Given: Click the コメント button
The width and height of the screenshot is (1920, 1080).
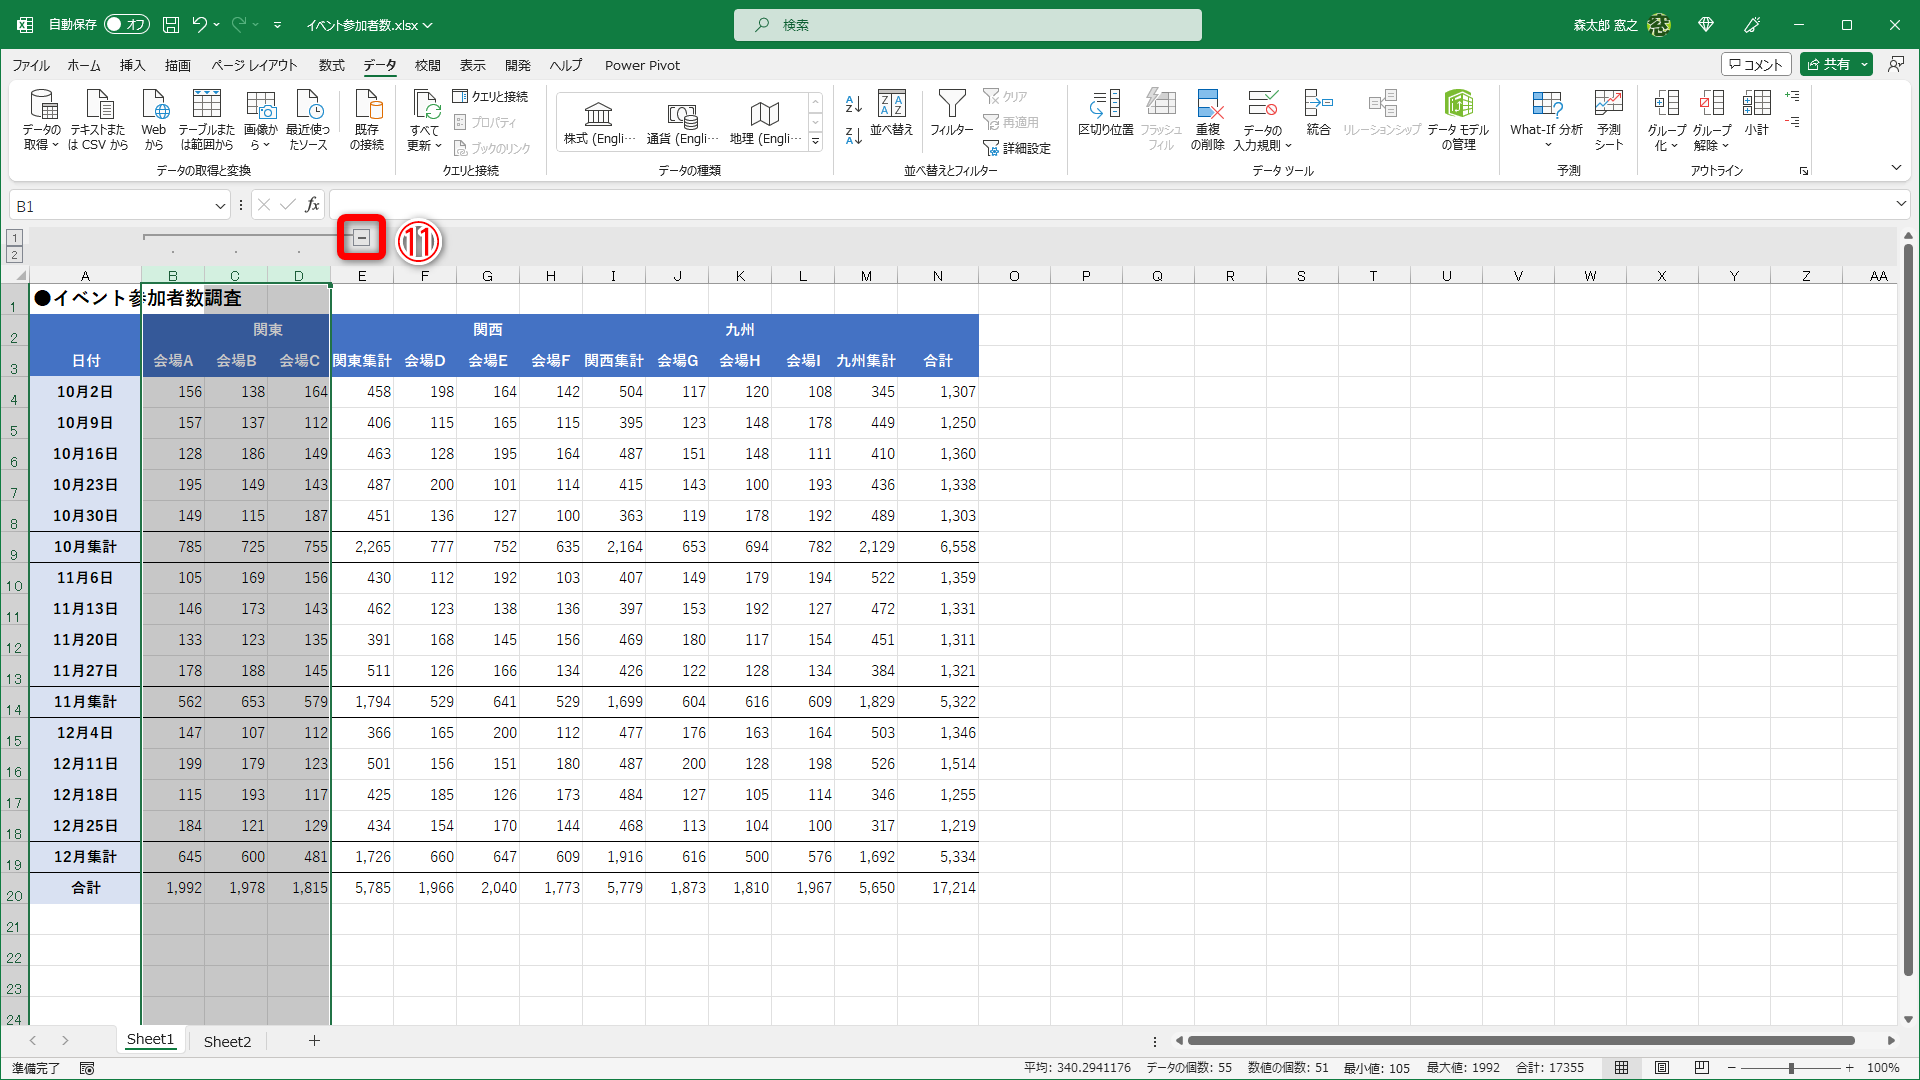Looking at the screenshot, I should coord(1755,64).
